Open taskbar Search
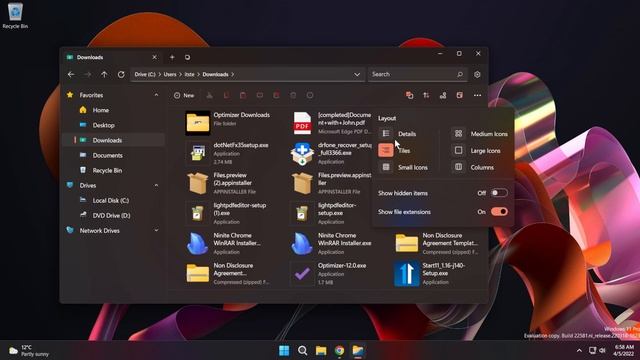640x360 pixels. click(302, 350)
